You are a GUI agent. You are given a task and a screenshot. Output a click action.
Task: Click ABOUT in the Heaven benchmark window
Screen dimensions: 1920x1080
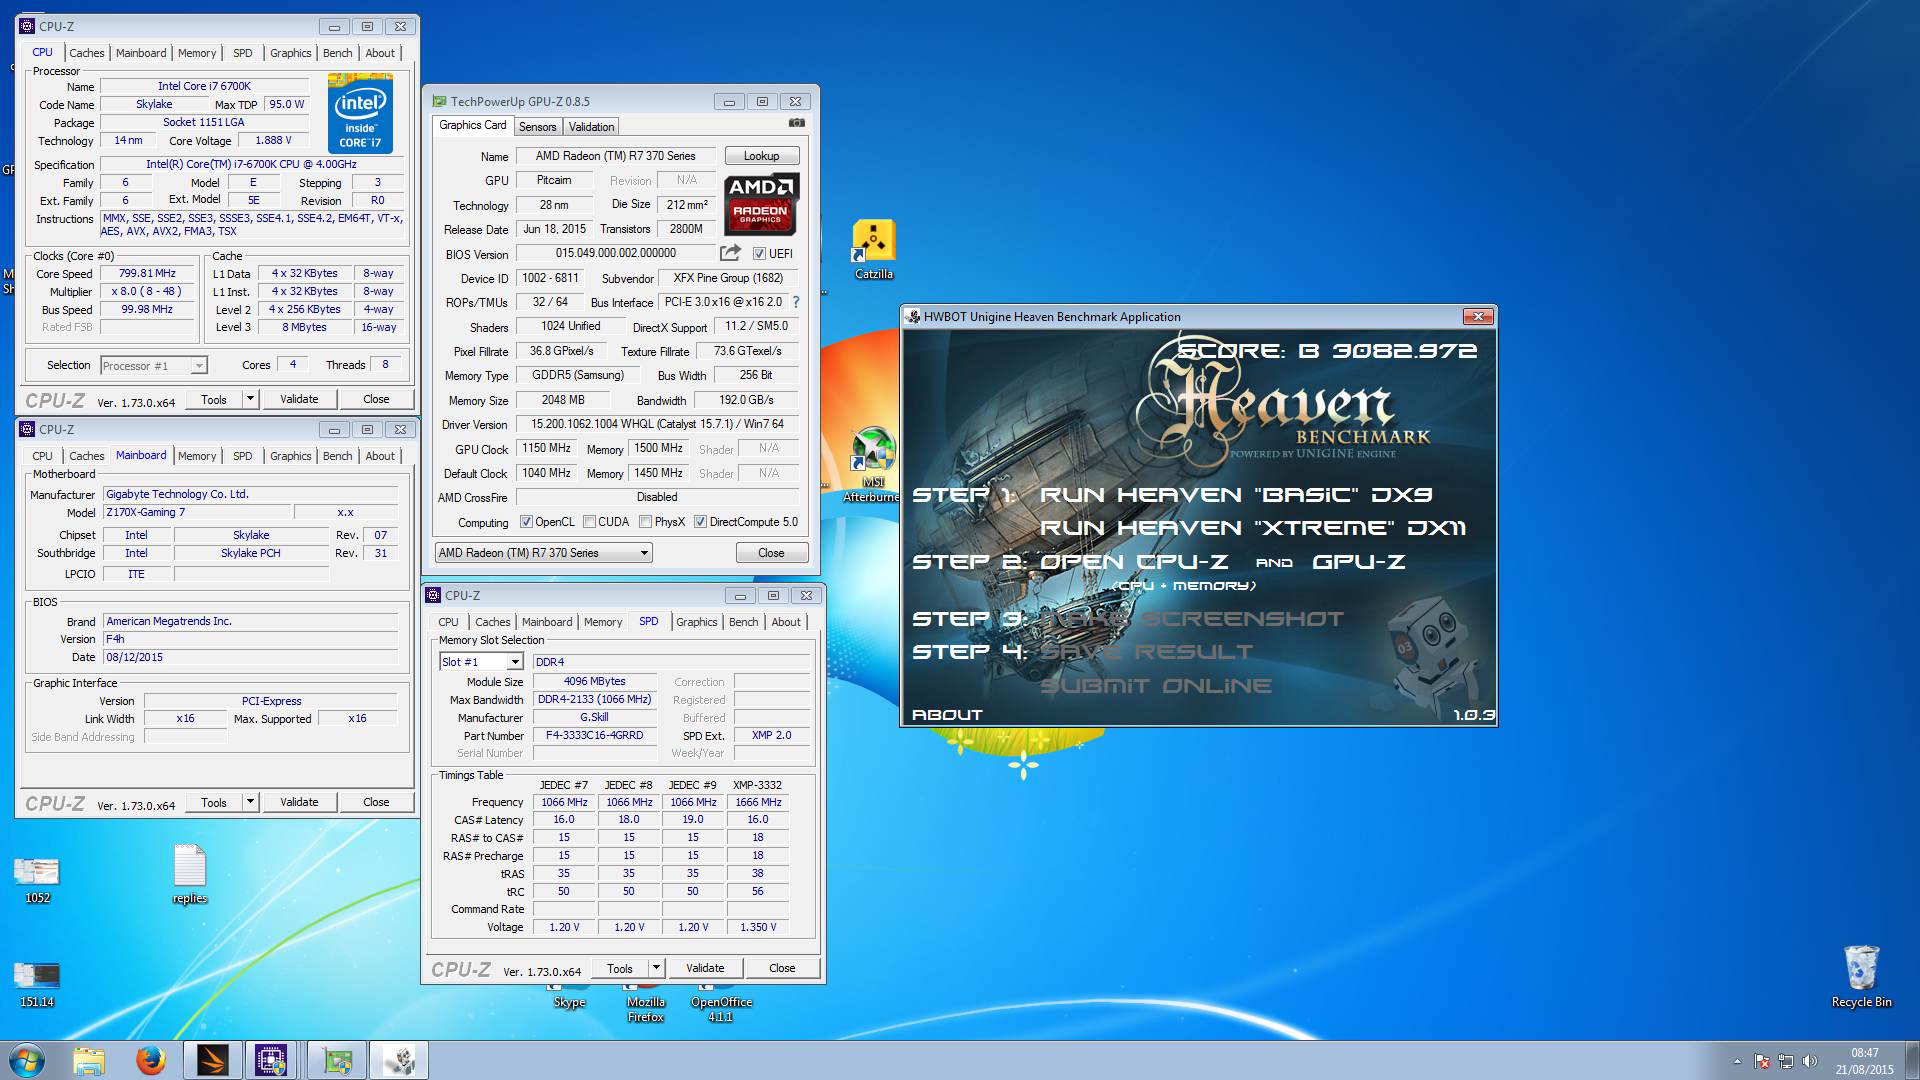[x=947, y=715]
